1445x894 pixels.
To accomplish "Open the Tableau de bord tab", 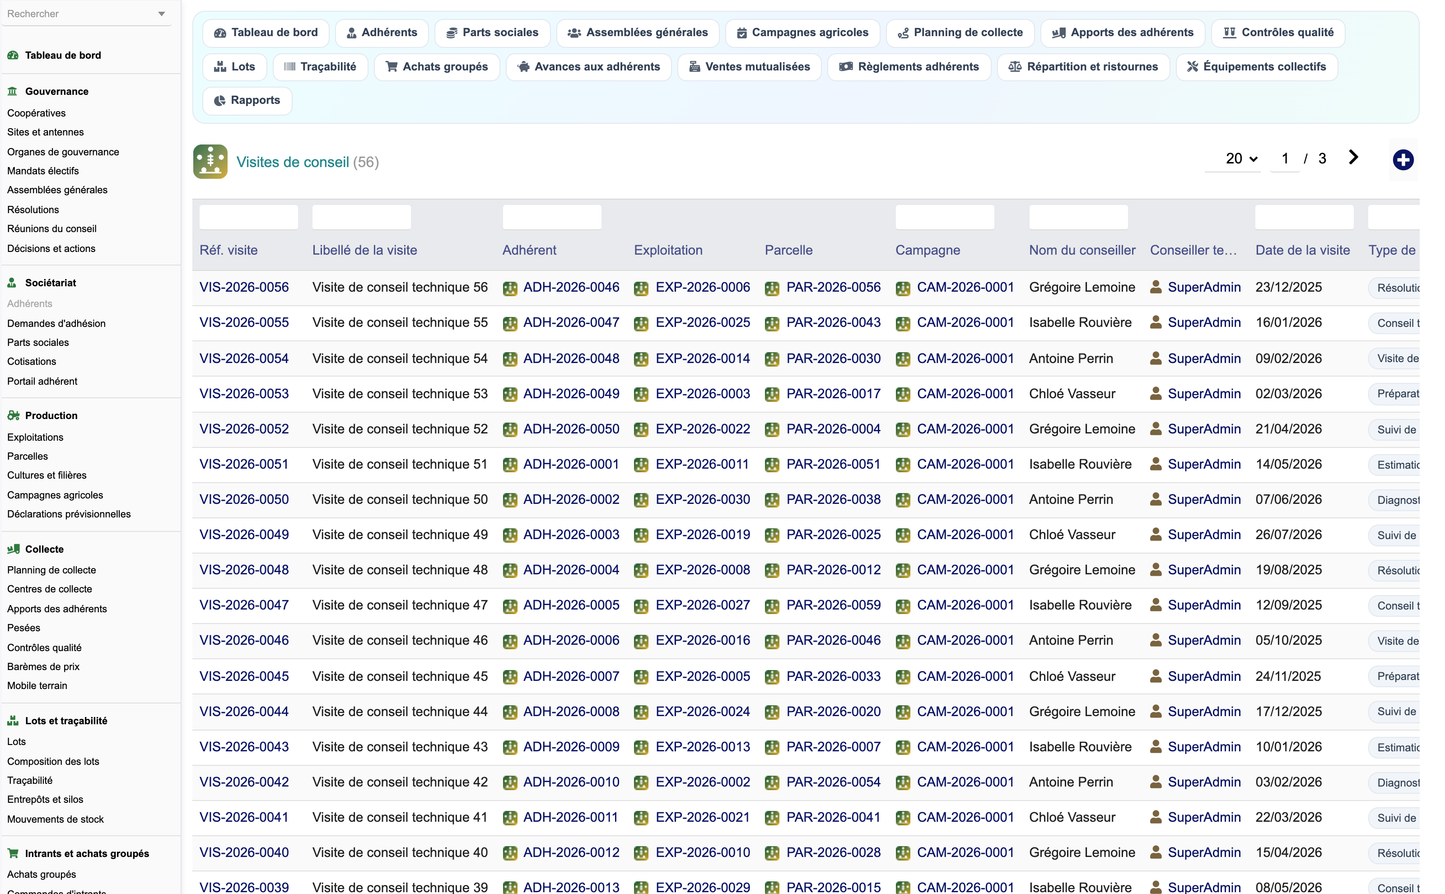I will 266,33.
